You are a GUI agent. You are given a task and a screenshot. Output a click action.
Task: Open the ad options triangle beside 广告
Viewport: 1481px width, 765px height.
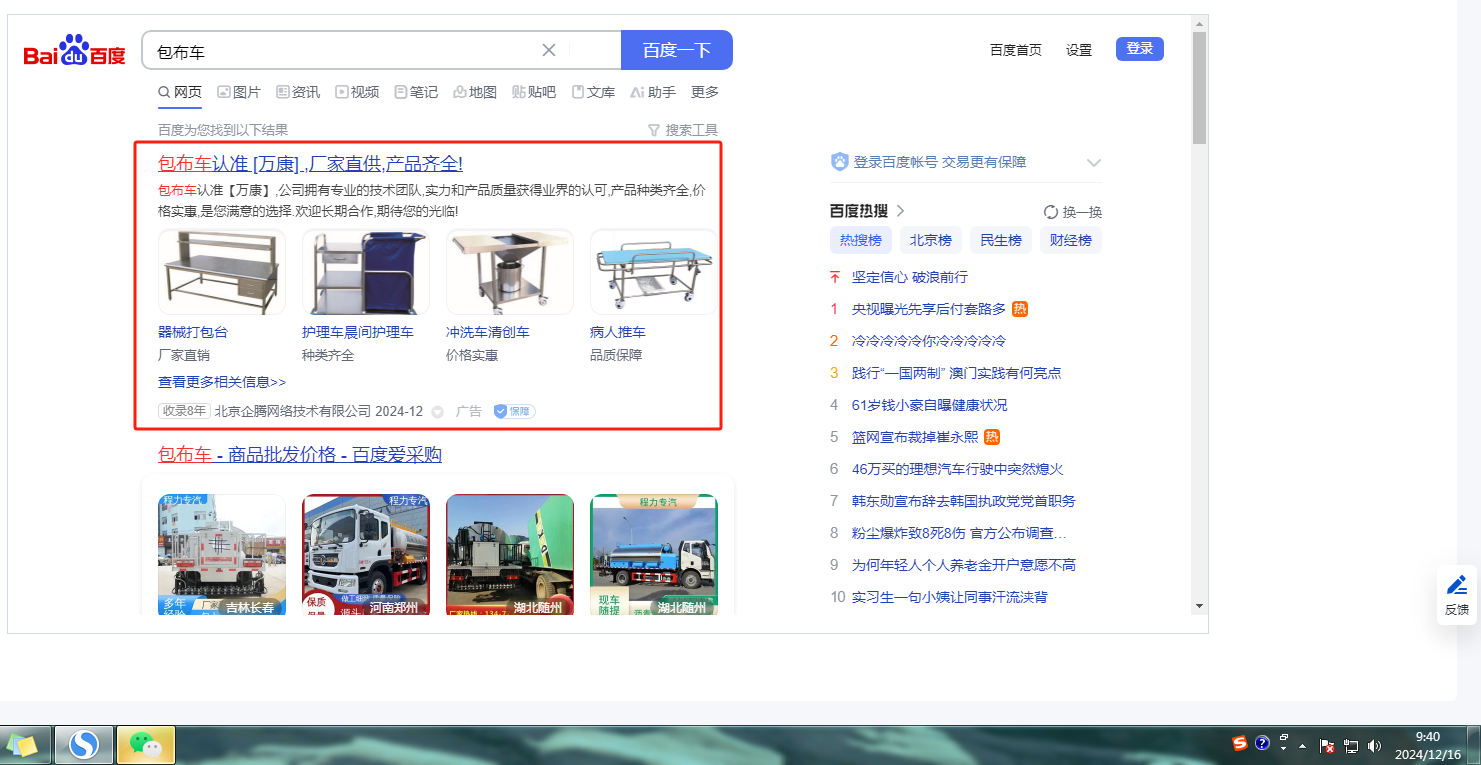[x=437, y=412]
